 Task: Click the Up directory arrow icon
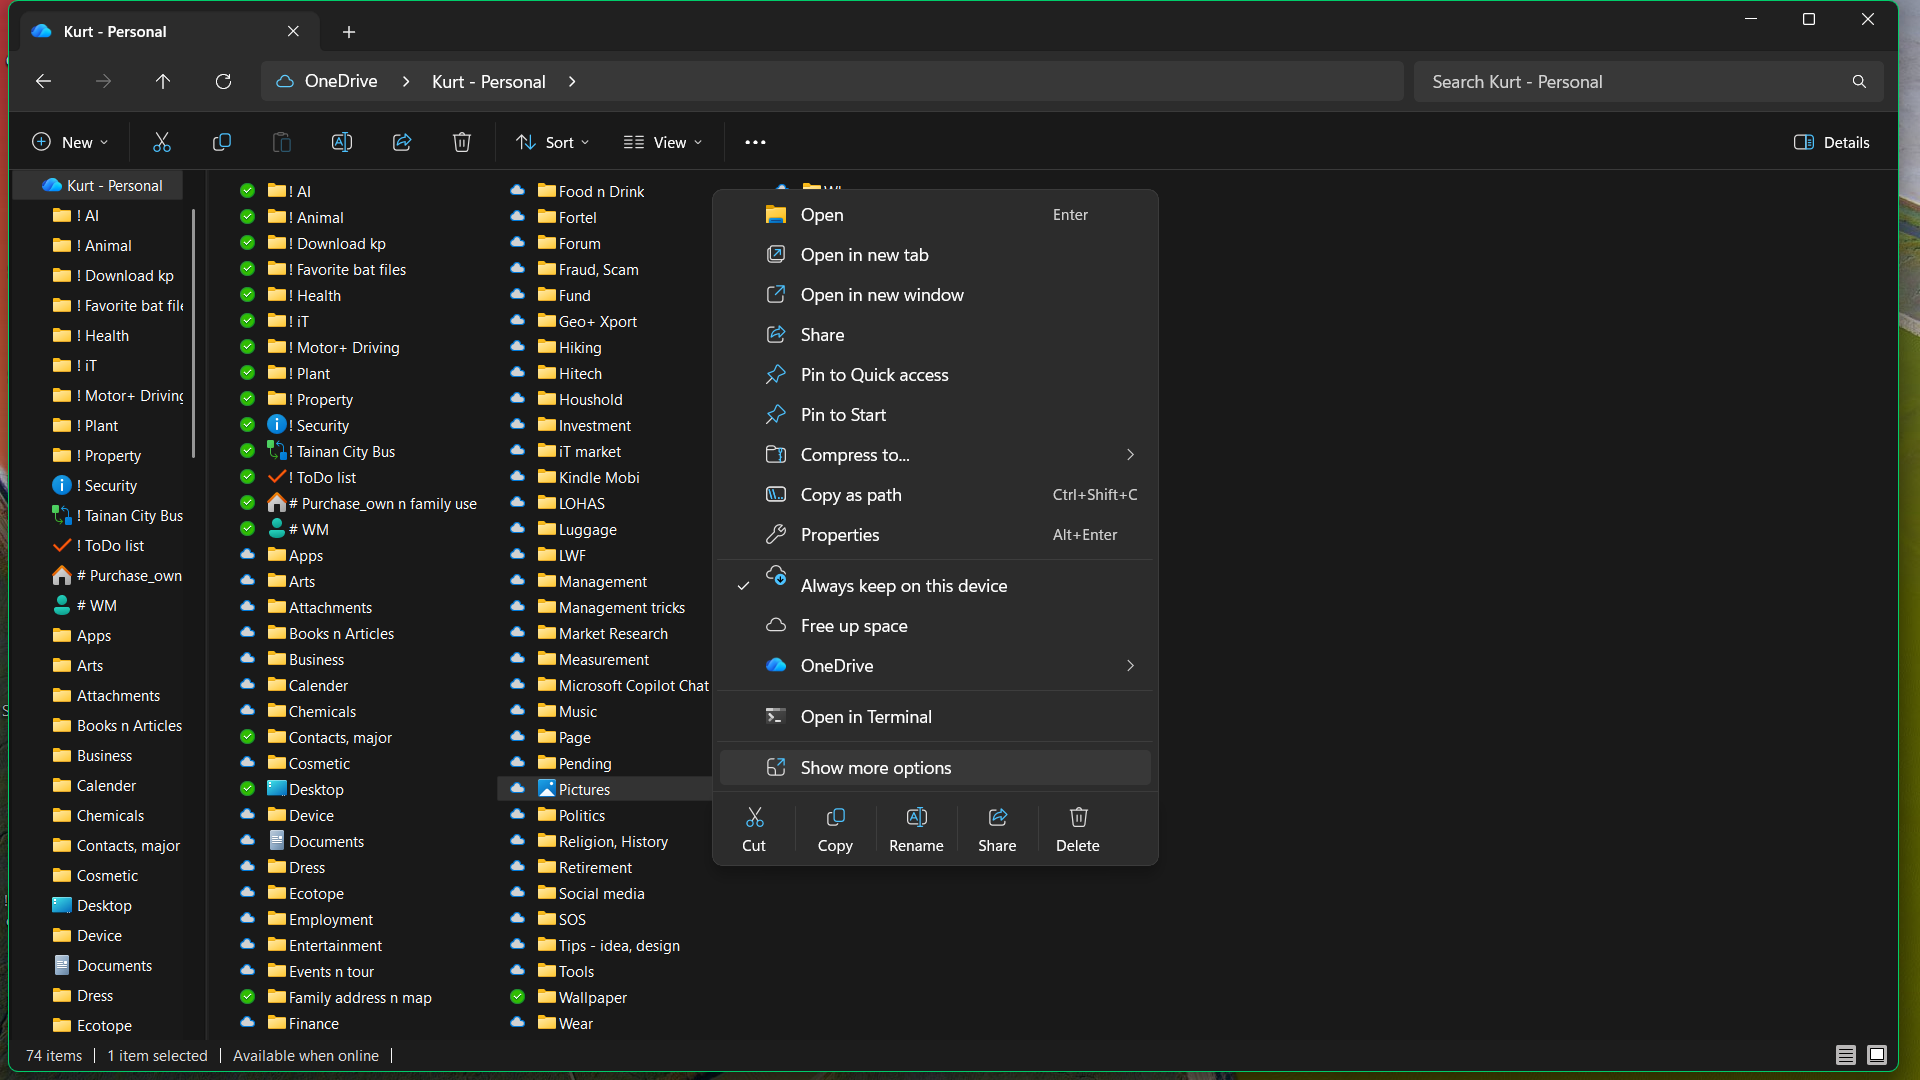click(x=163, y=81)
